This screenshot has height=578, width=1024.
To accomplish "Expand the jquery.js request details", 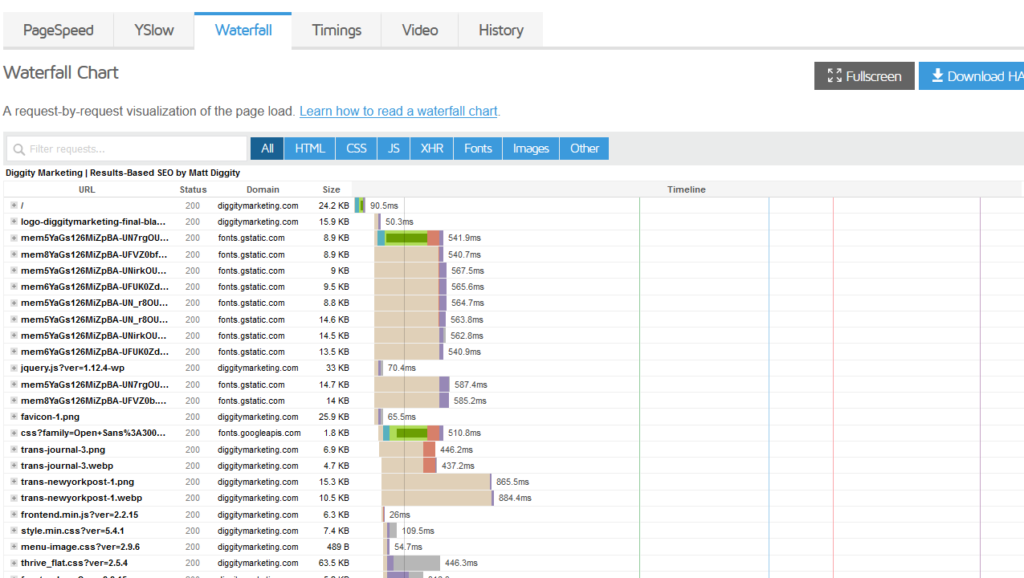I will 14,368.
